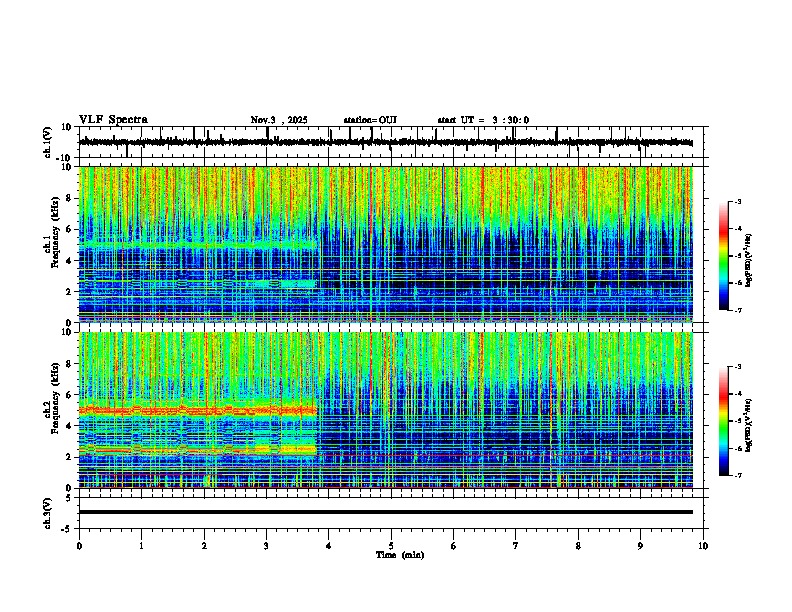Click the "-7" label on ch.2 color bar
The height and width of the screenshot is (612, 792).
point(737,475)
